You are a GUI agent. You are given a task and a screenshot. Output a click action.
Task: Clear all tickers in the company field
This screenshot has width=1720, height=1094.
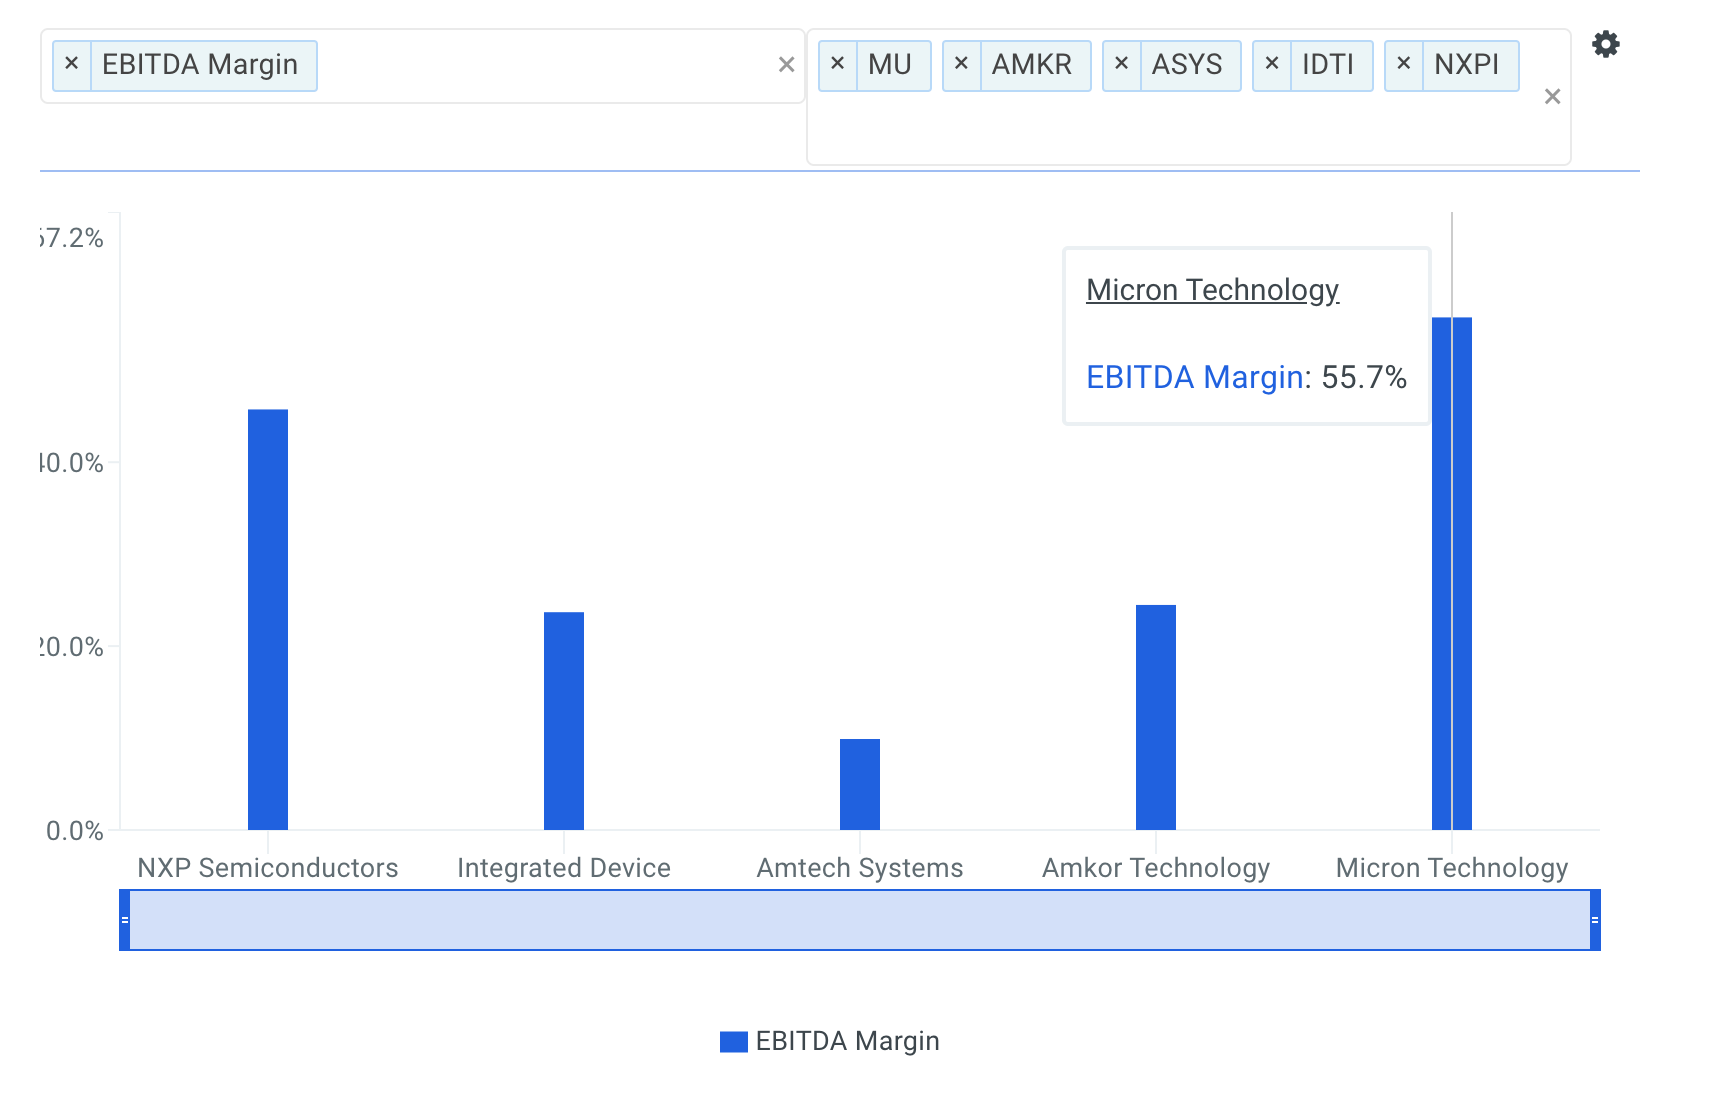[1552, 97]
